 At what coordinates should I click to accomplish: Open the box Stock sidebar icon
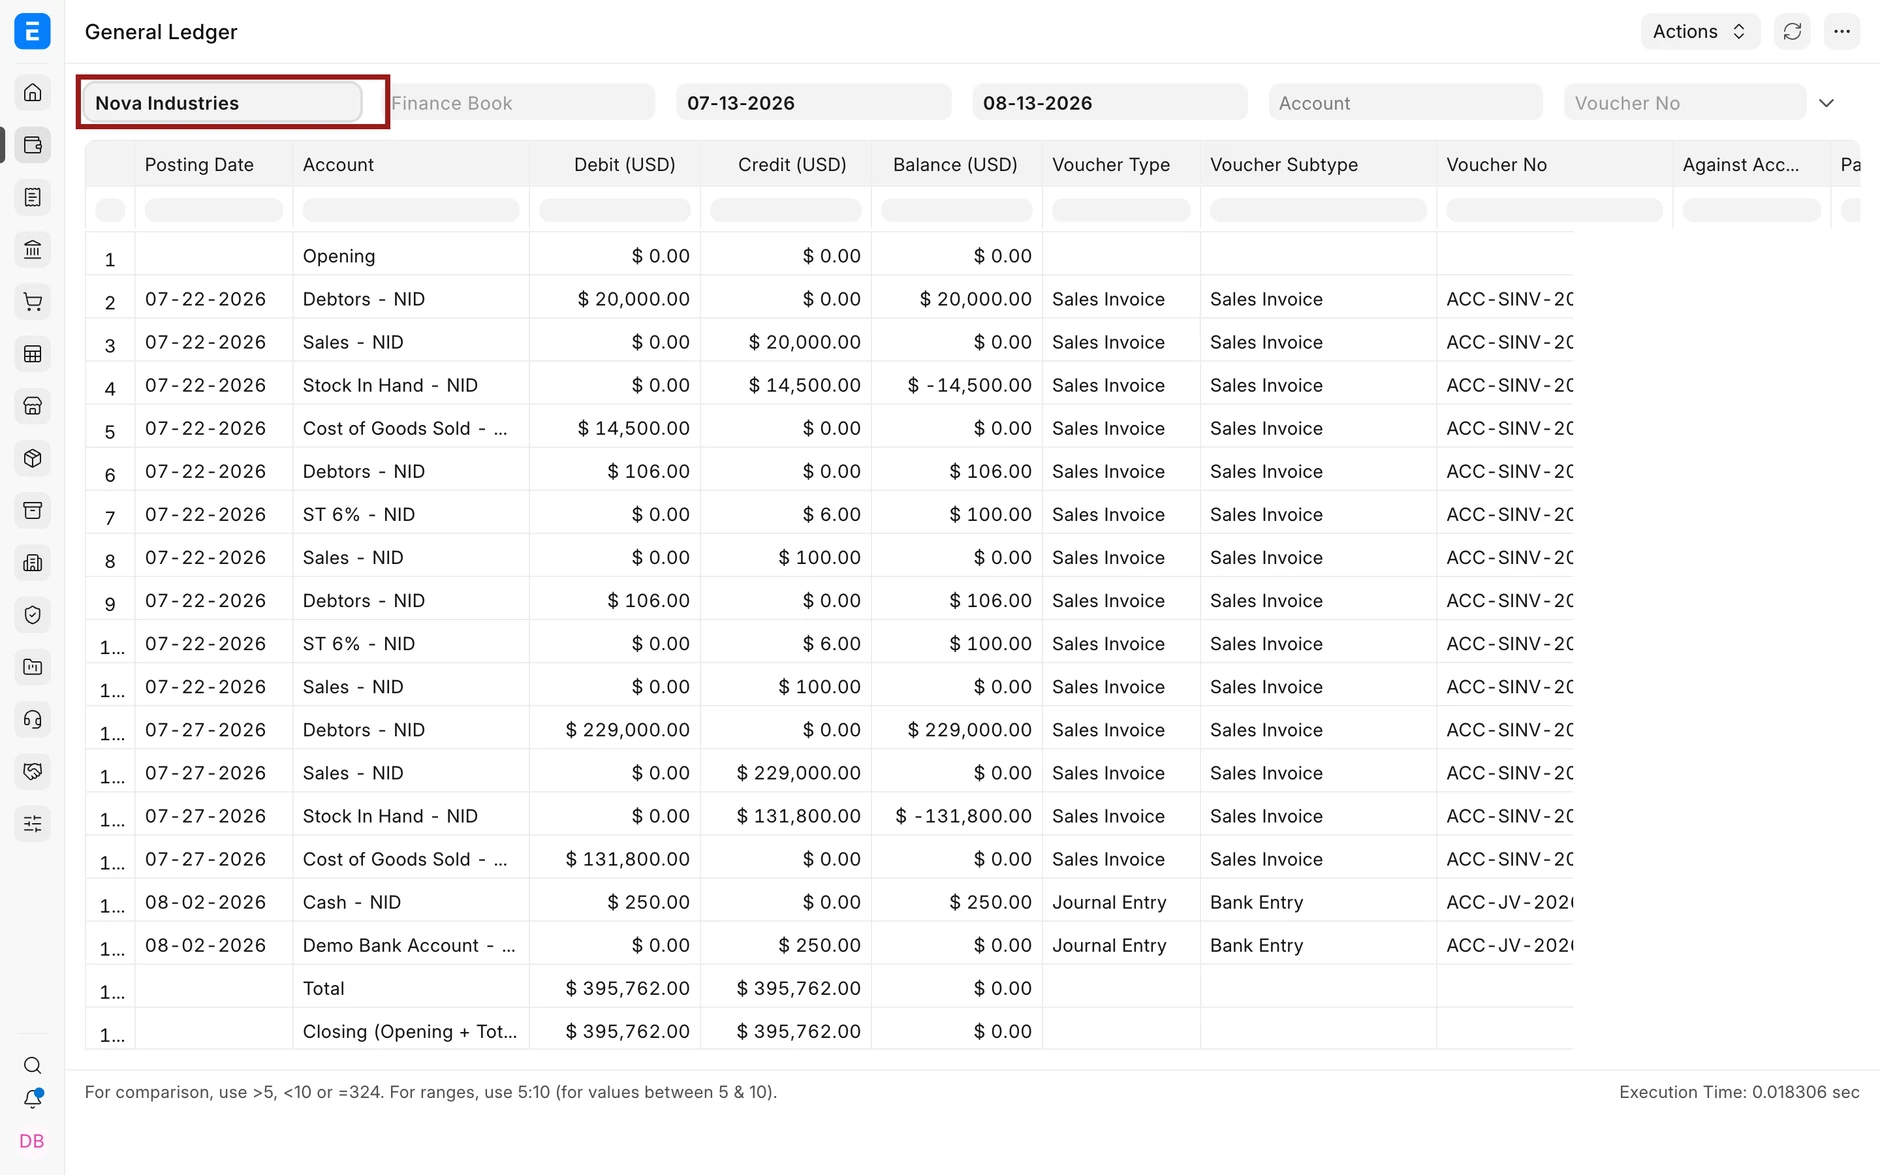pyautogui.click(x=33, y=458)
